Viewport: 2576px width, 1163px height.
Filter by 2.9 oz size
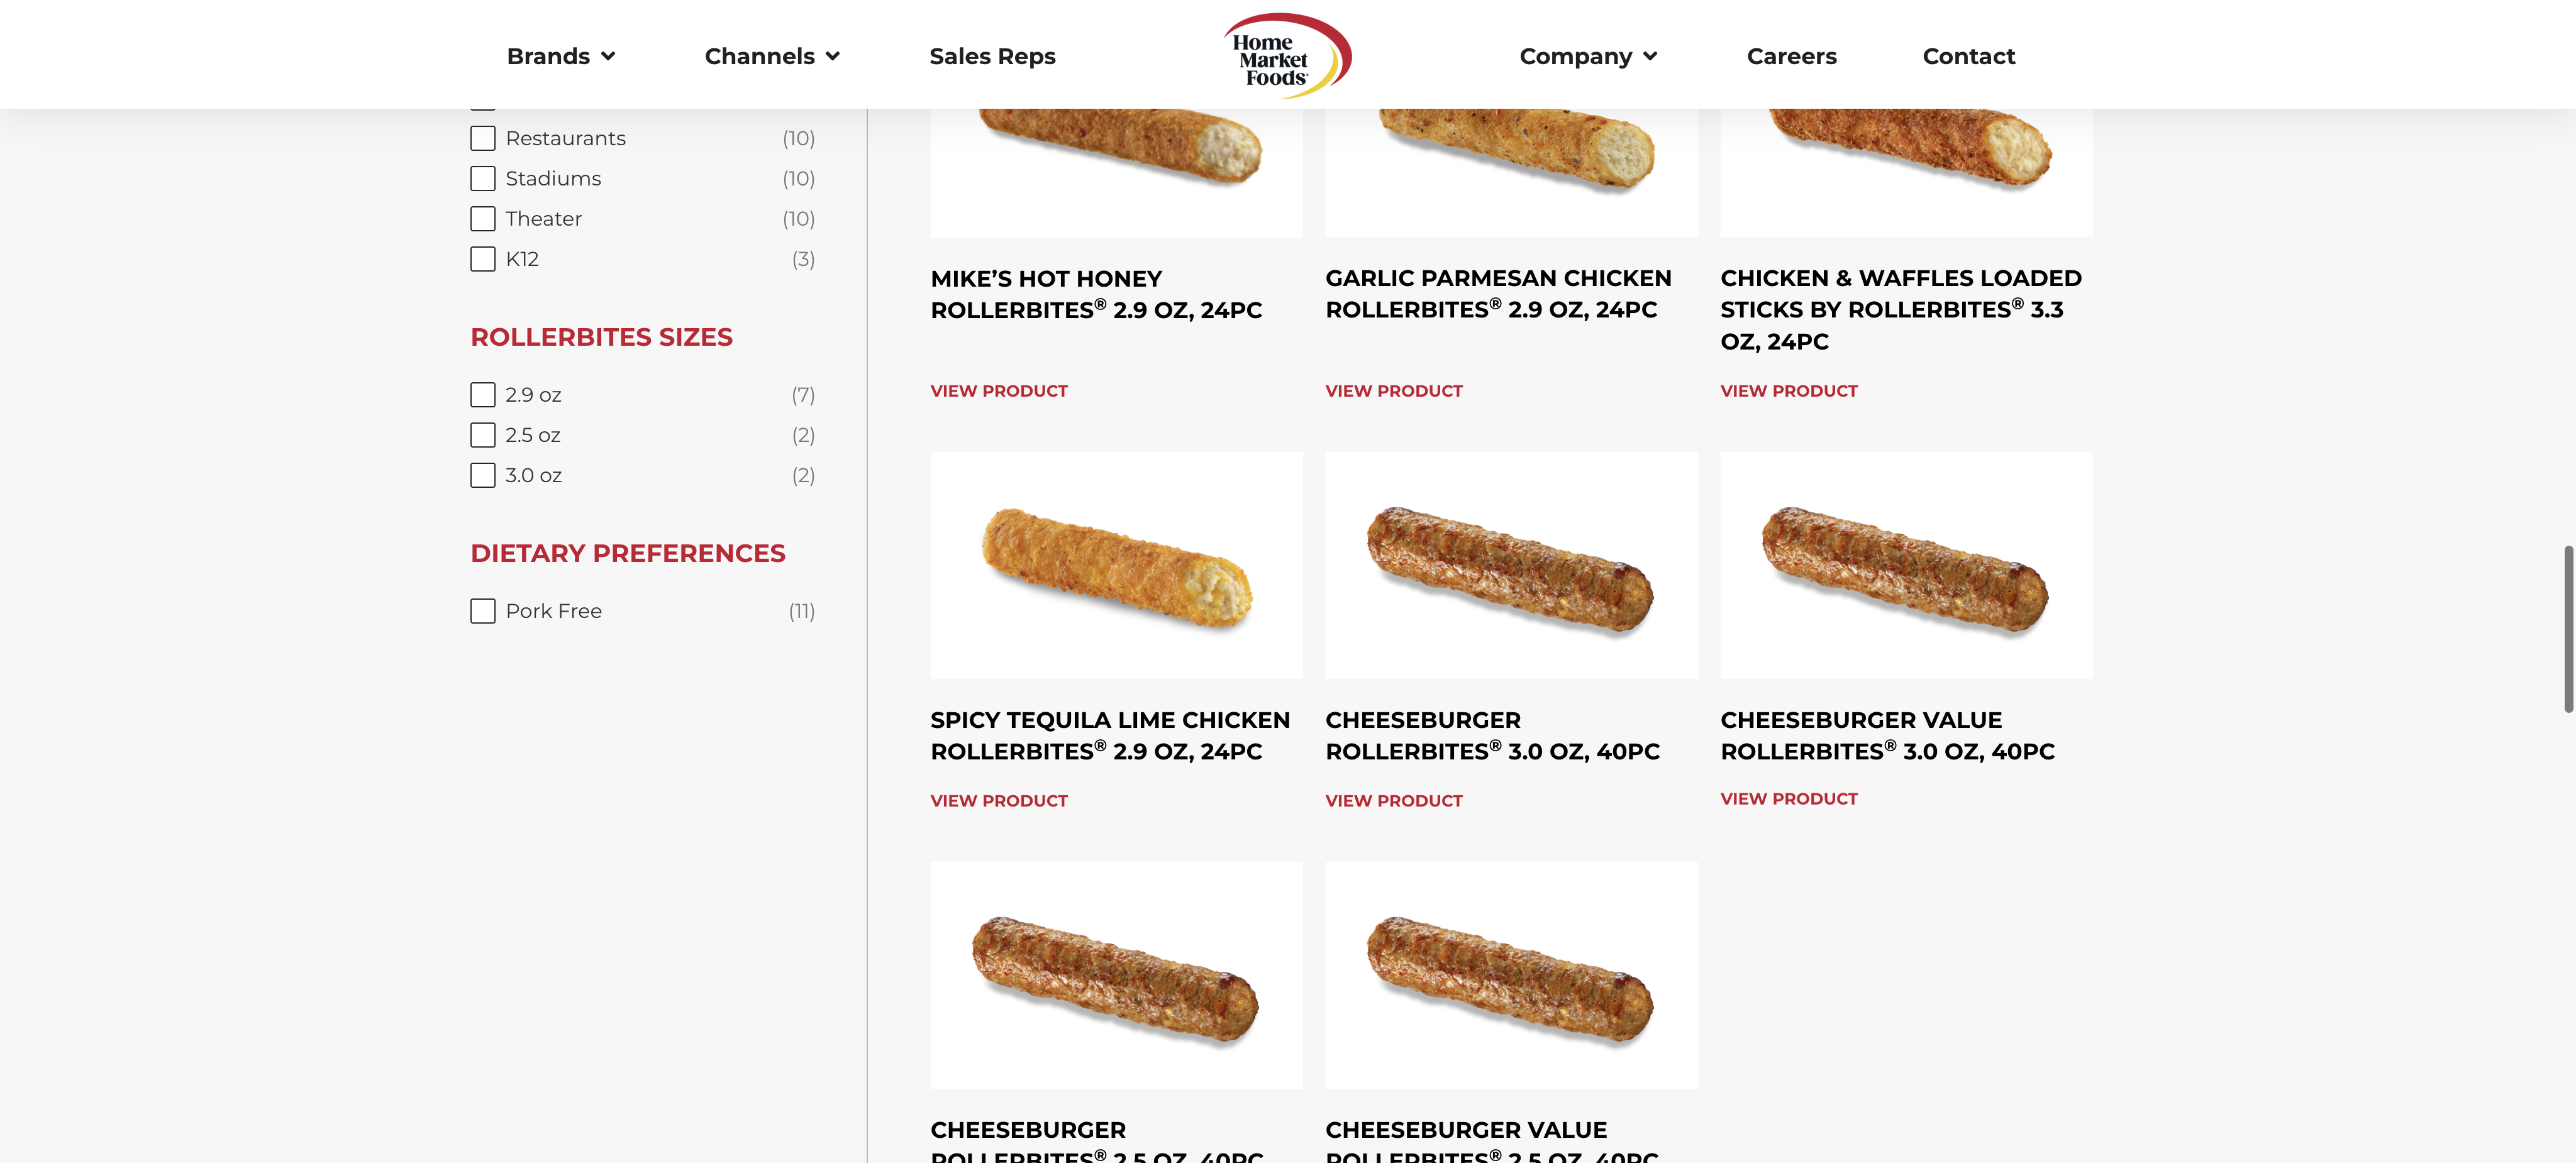pyautogui.click(x=483, y=395)
